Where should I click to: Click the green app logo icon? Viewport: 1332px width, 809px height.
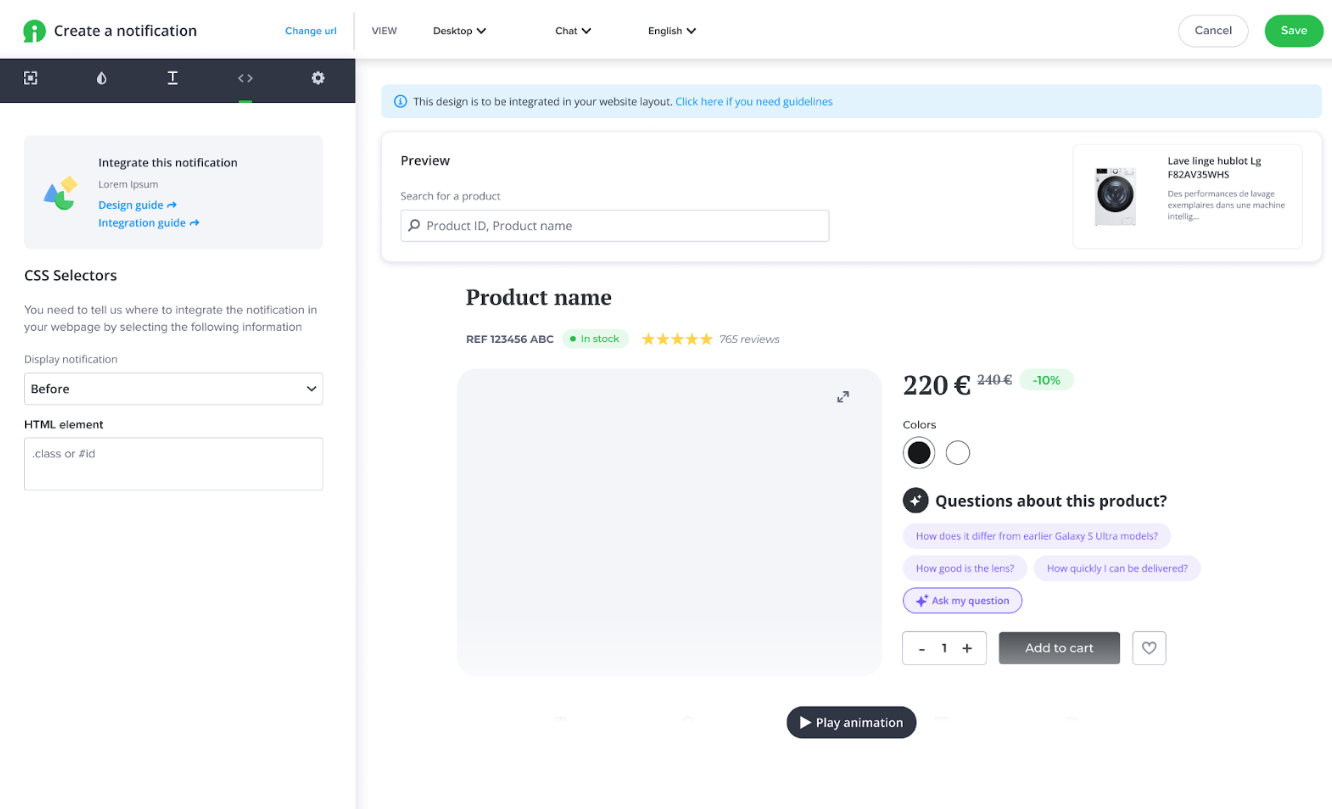coord(34,31)
